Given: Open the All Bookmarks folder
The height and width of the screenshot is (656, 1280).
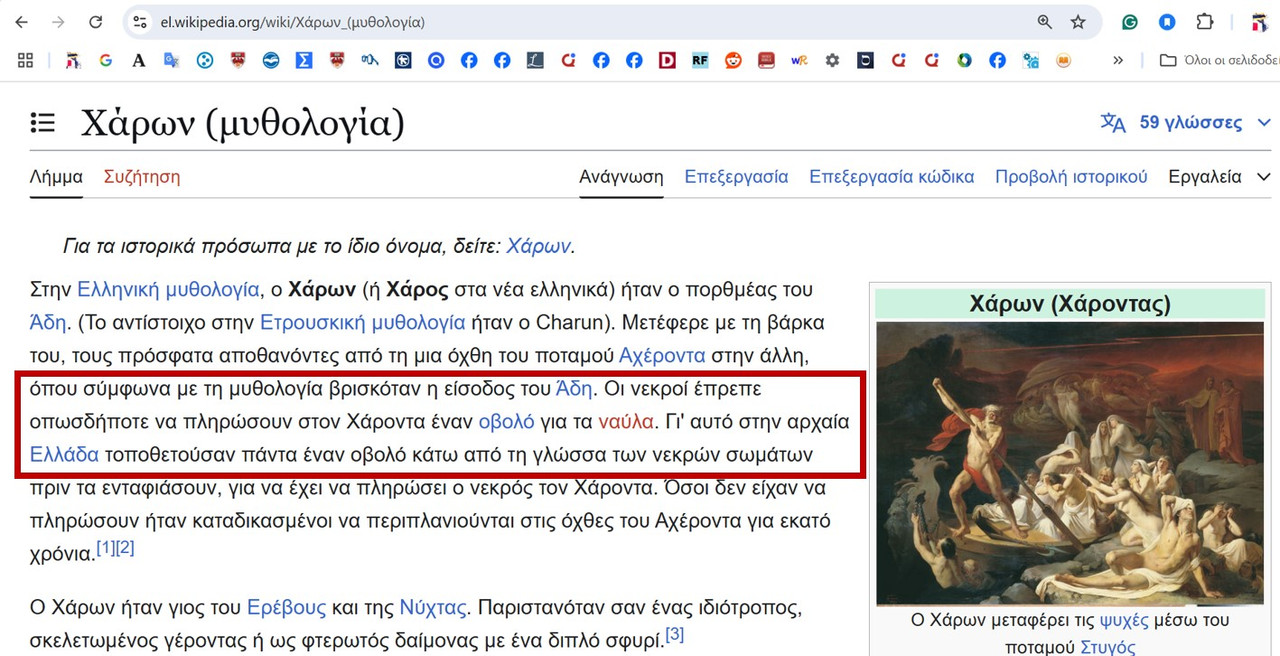Looking at the screenshot, I should [x=1218, y=60].
